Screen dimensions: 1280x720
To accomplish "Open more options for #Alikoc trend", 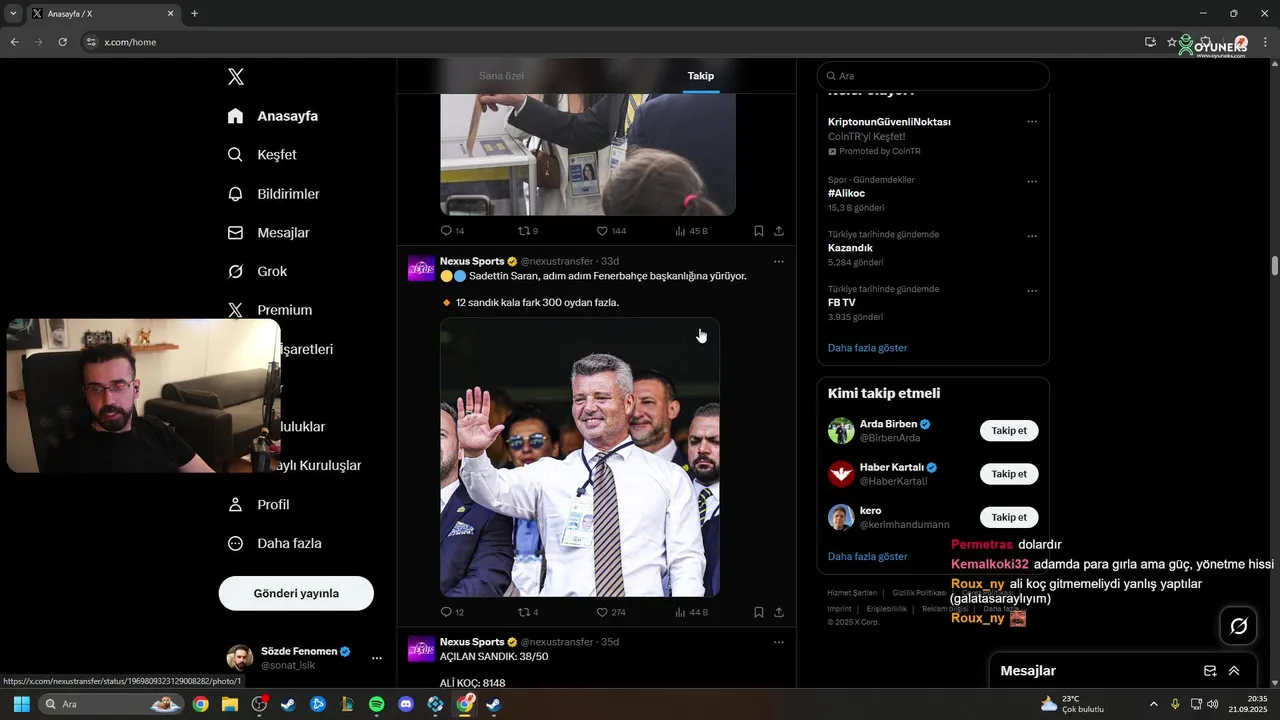I will tap(1032, 182).
